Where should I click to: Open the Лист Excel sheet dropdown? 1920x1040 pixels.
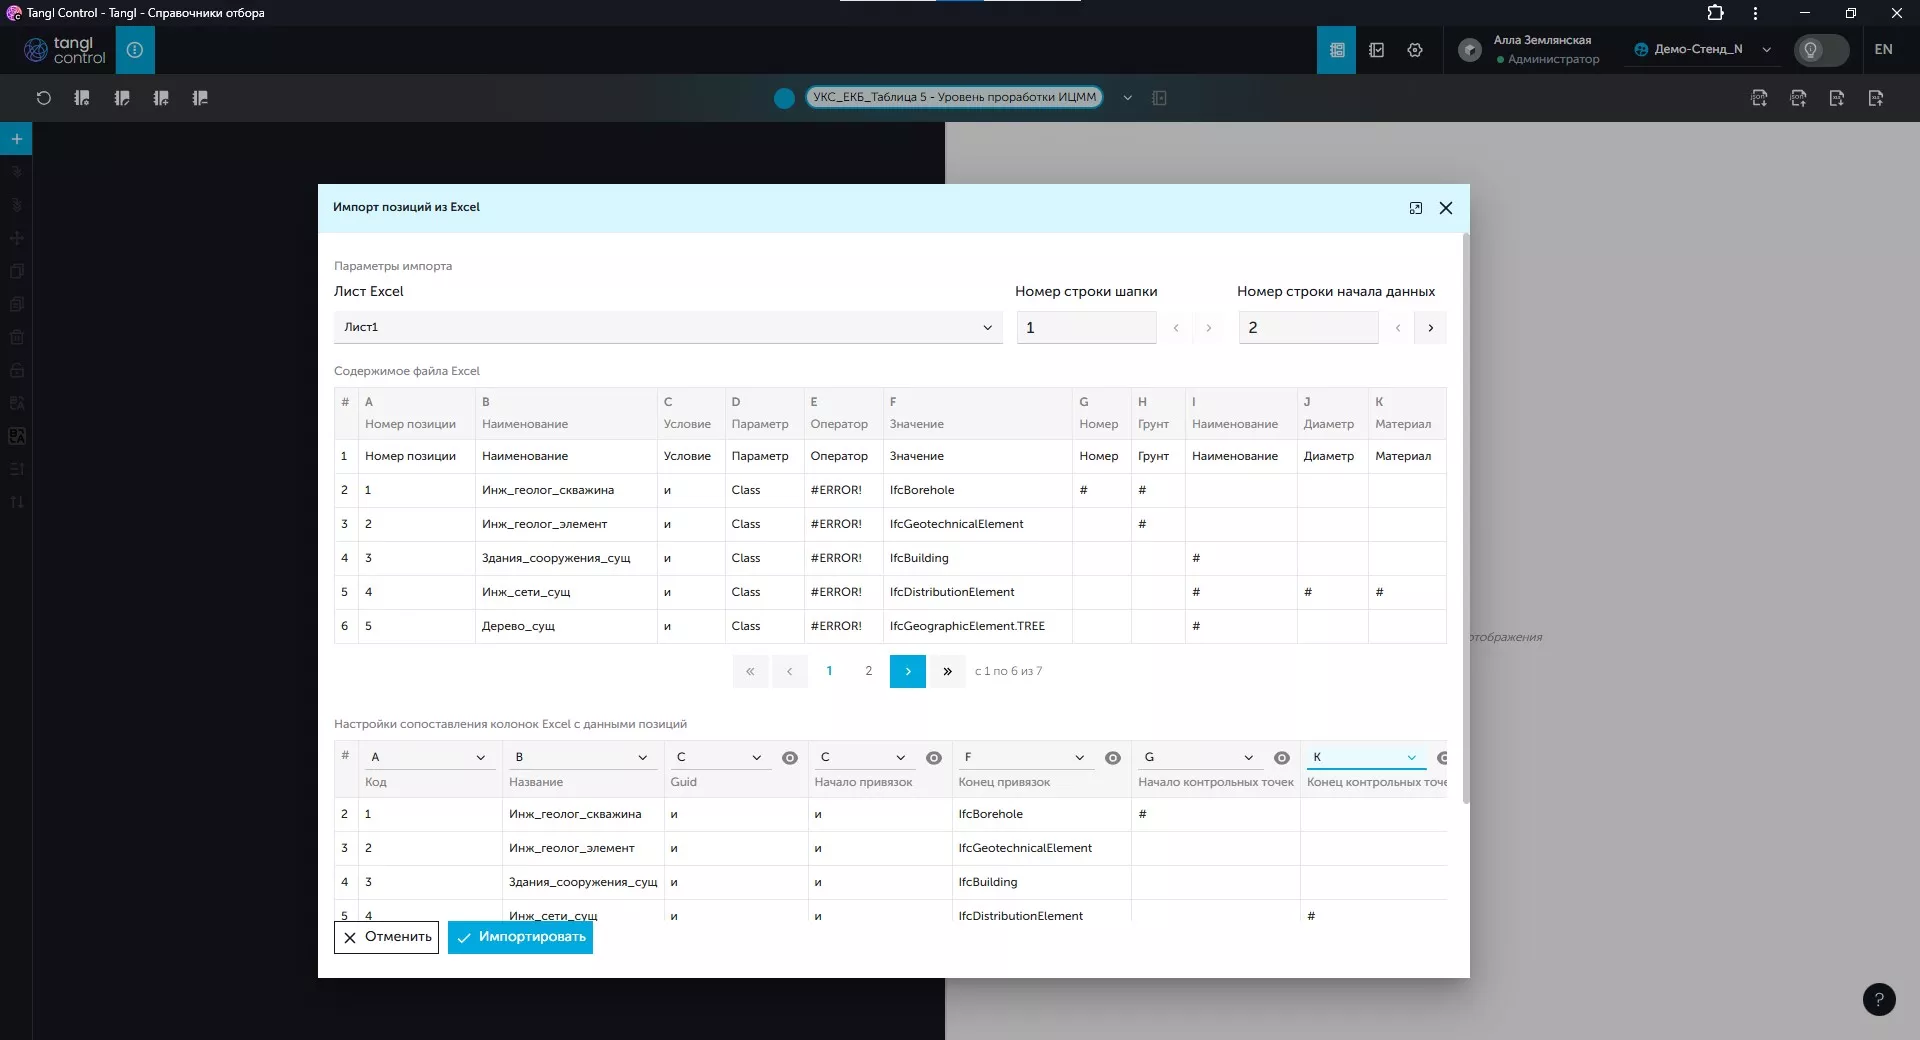[668, 328]
